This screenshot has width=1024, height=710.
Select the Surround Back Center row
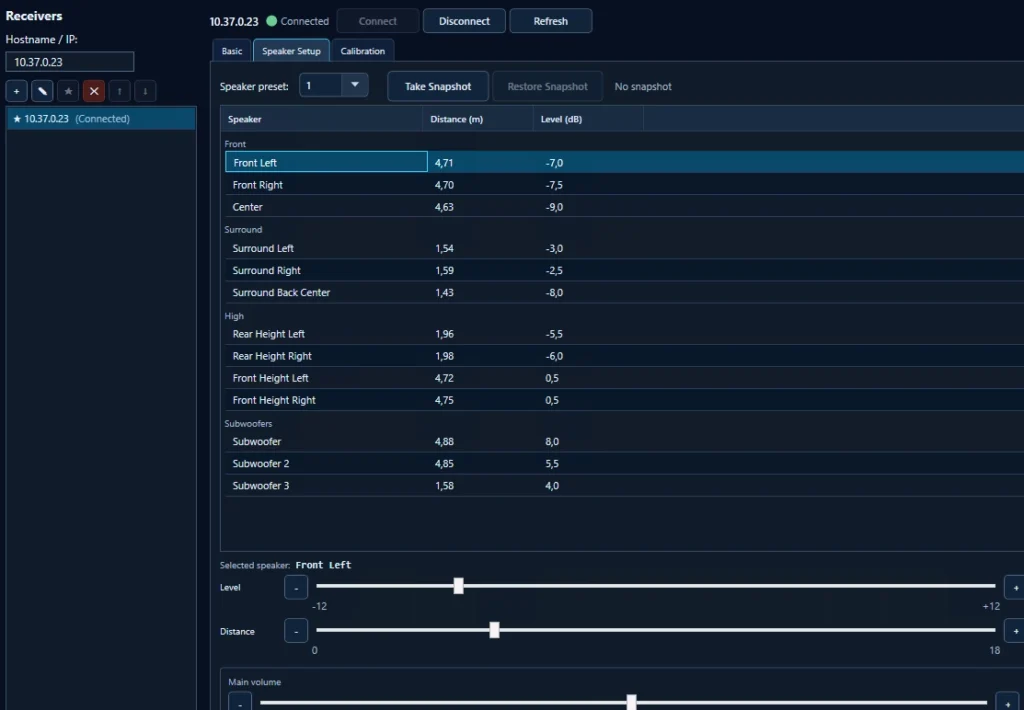tap(624, 293)
